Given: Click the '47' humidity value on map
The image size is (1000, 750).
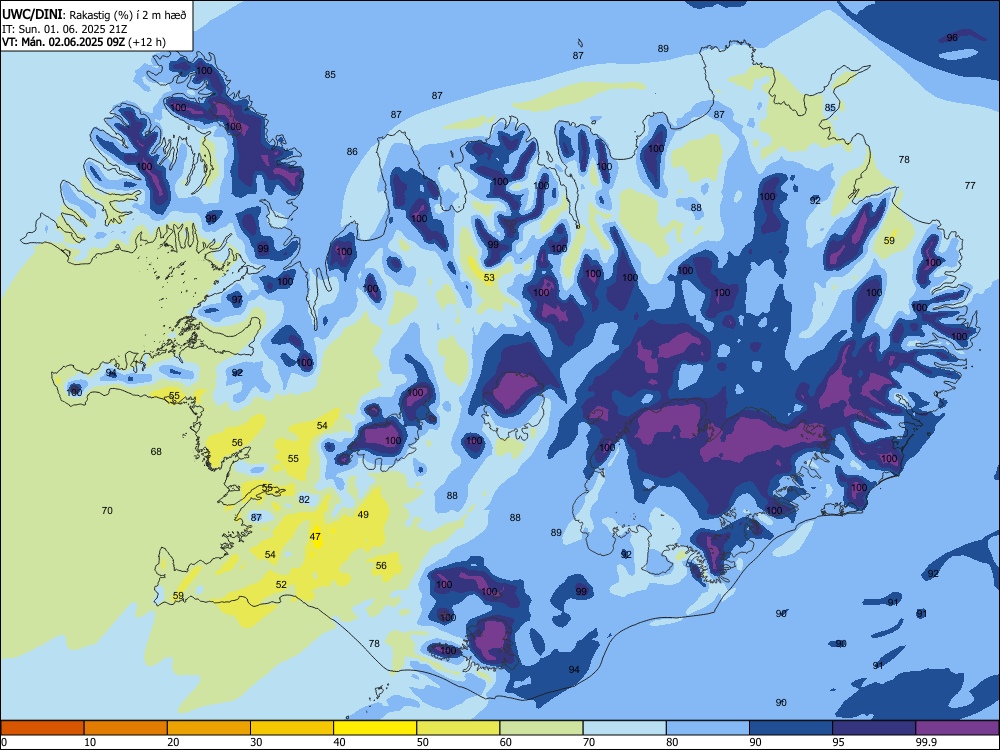Looking at the screenshot, I should coord(315,537).
